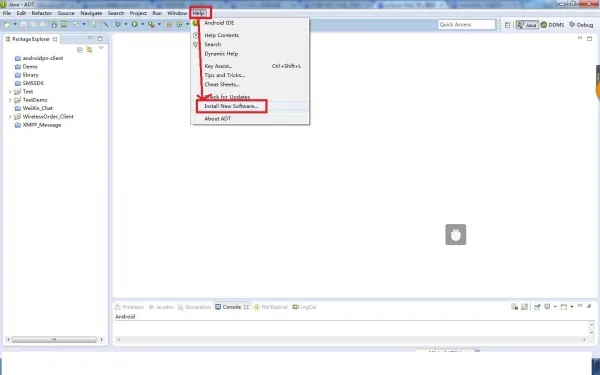The height and width of the screenshot is (375, 600).
Task: Open the Debug configurations dropdown arrow
Action: pos(126,24)
